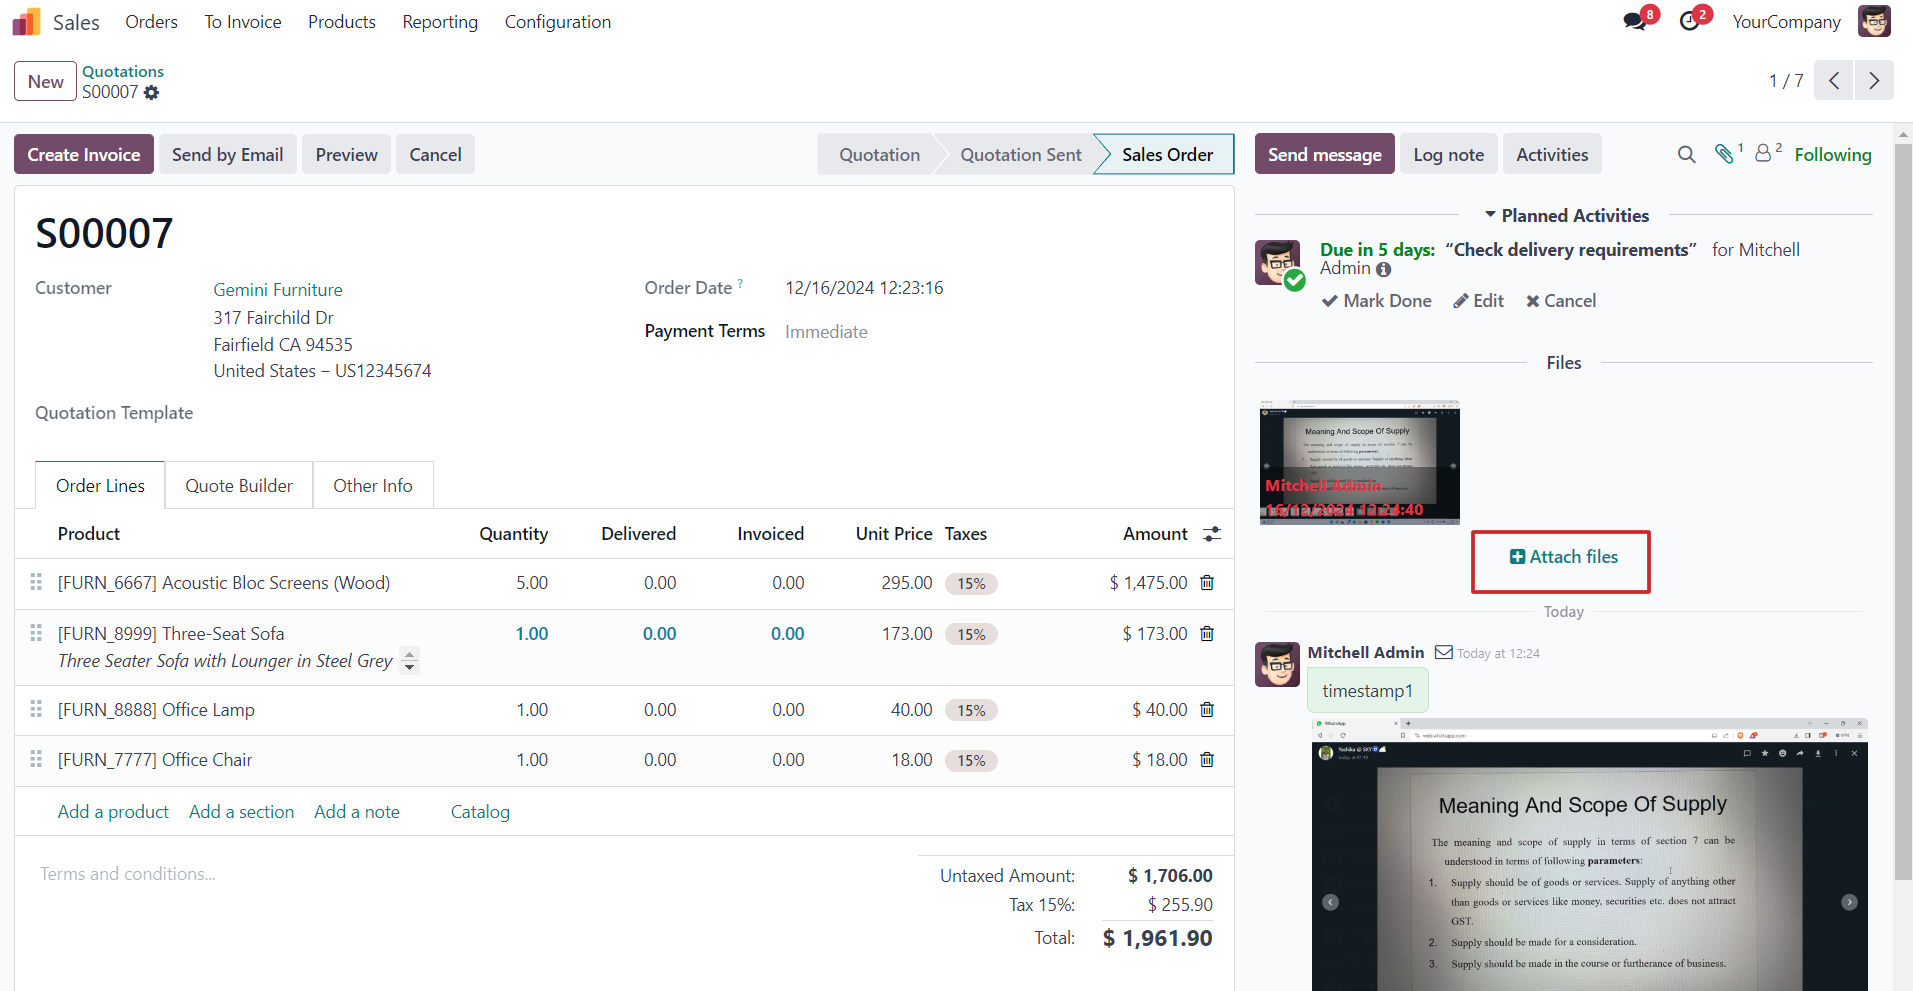The width and height of the screenshot is (1913, 991).
Task: Mark the planned activity as Done
Action: click(1376, 301)
